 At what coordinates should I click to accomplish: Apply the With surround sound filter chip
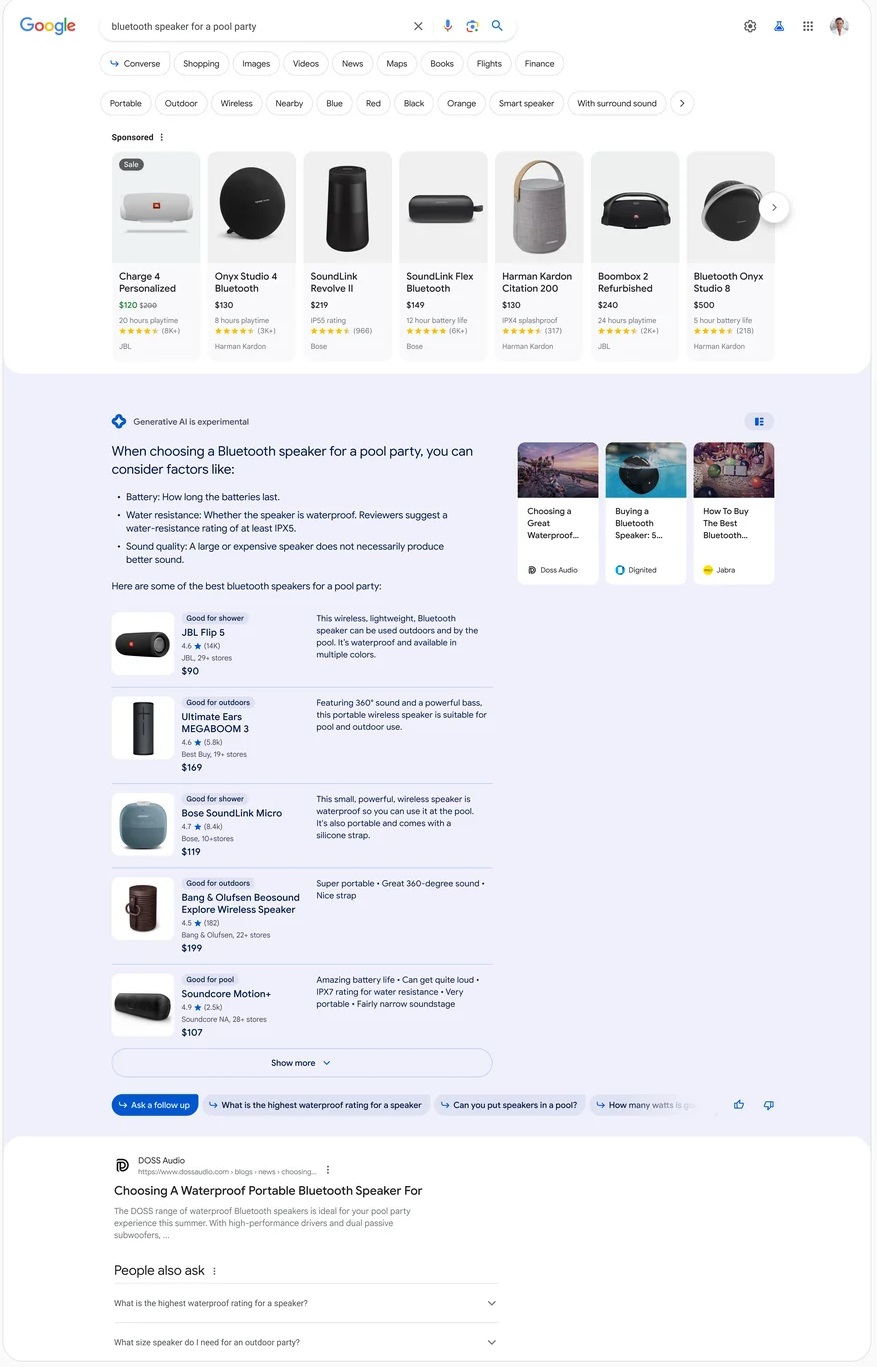tap(617, 103)
